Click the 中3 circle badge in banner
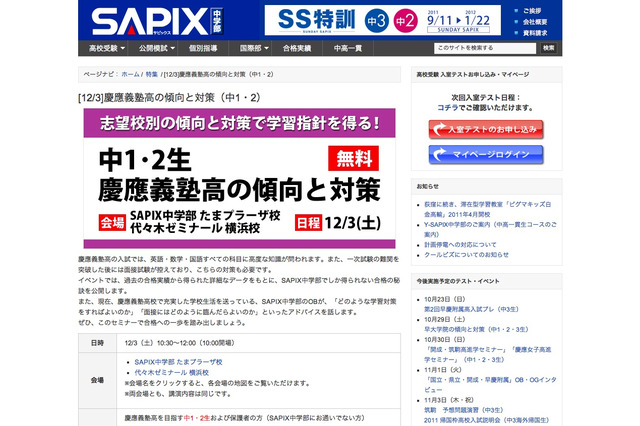640x426 pixels. (x=376, y=20)
